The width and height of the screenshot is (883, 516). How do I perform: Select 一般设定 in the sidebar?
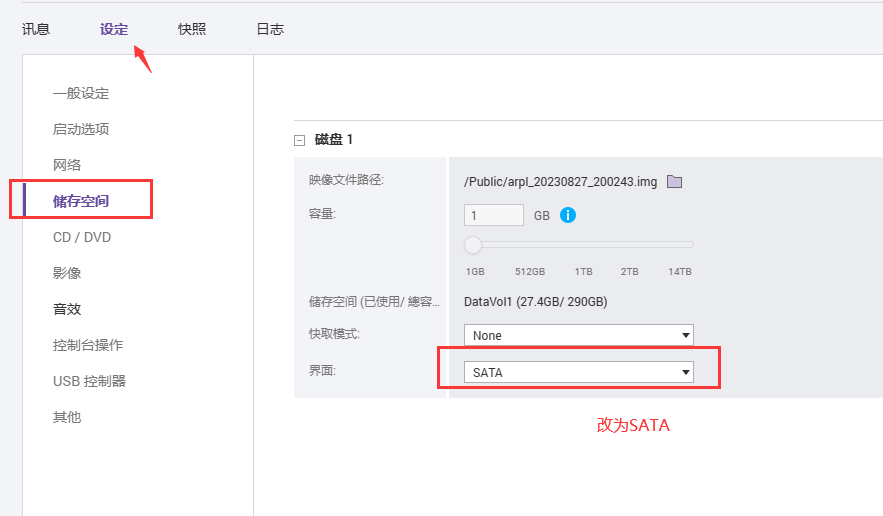coord(81,93)
